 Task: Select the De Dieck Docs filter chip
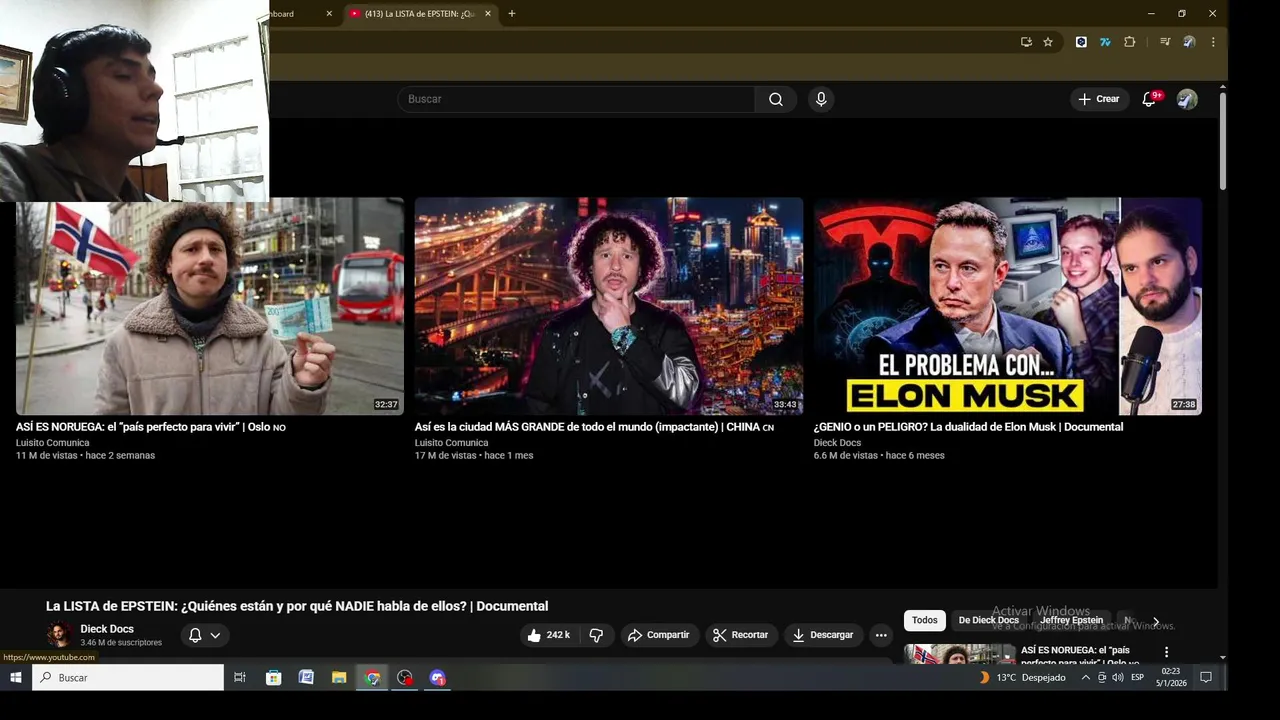[x=989, y=620]
